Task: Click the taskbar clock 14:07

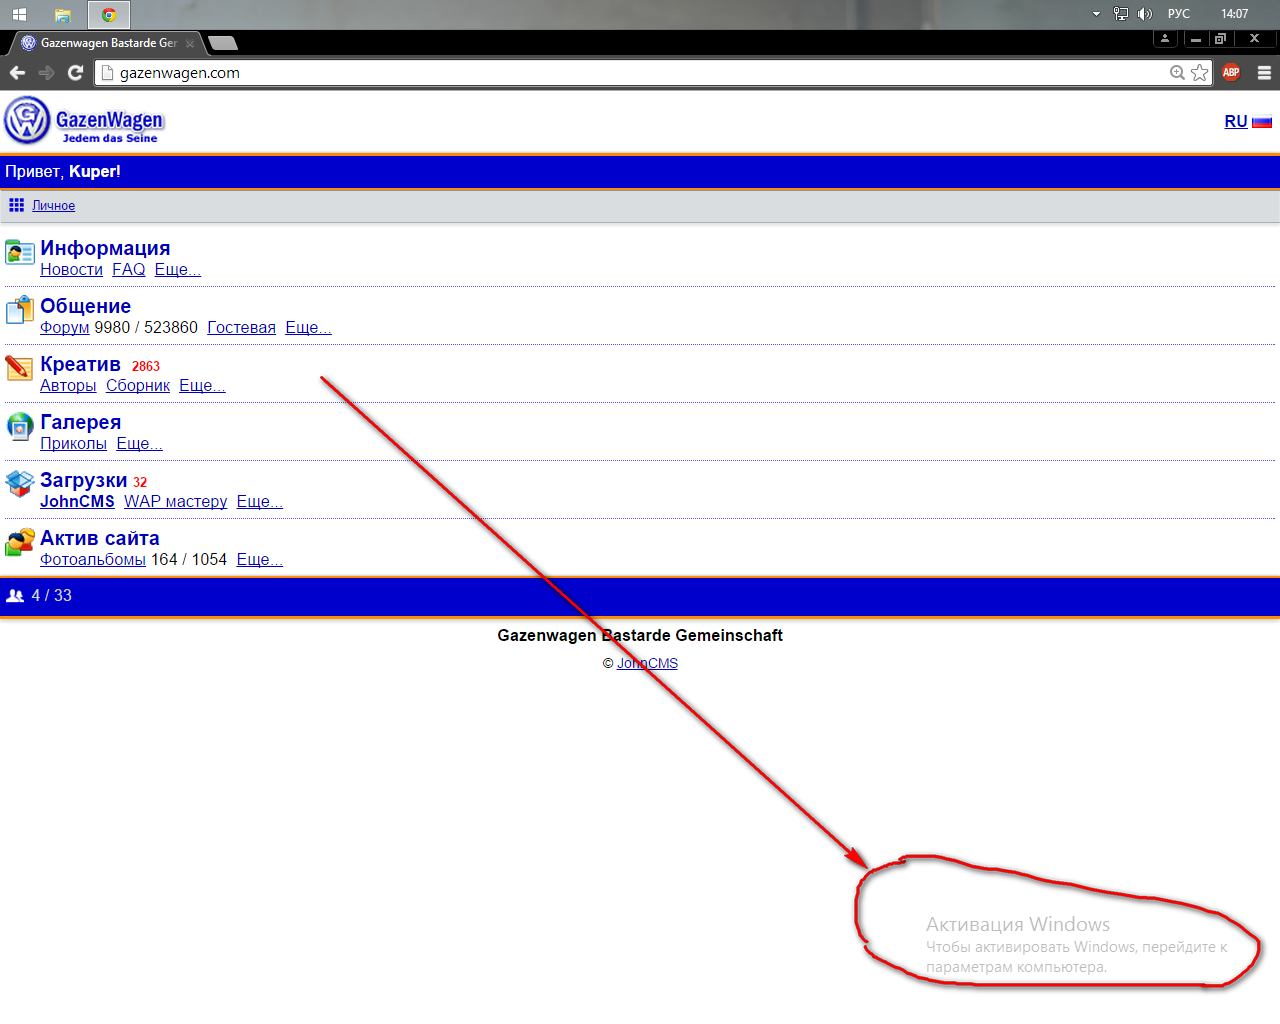Action: [x=1234, y=14]
